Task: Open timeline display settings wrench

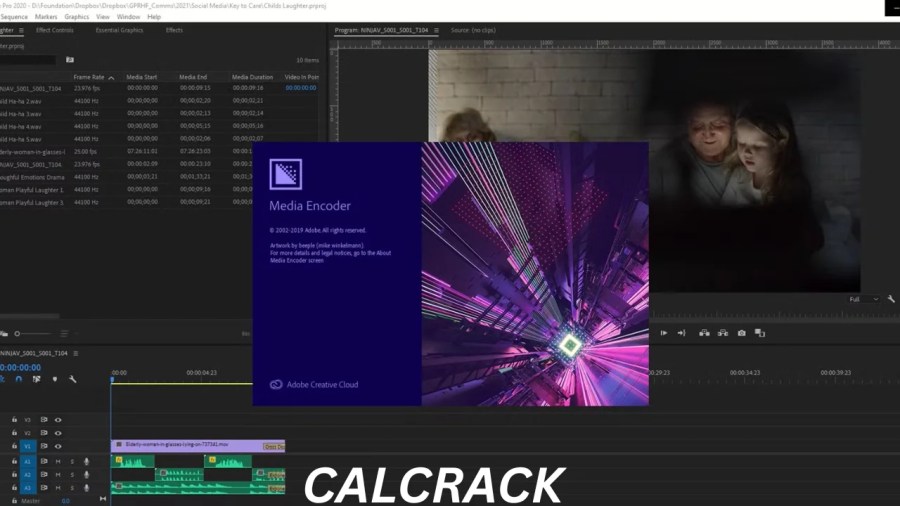Action: point(73,379)
